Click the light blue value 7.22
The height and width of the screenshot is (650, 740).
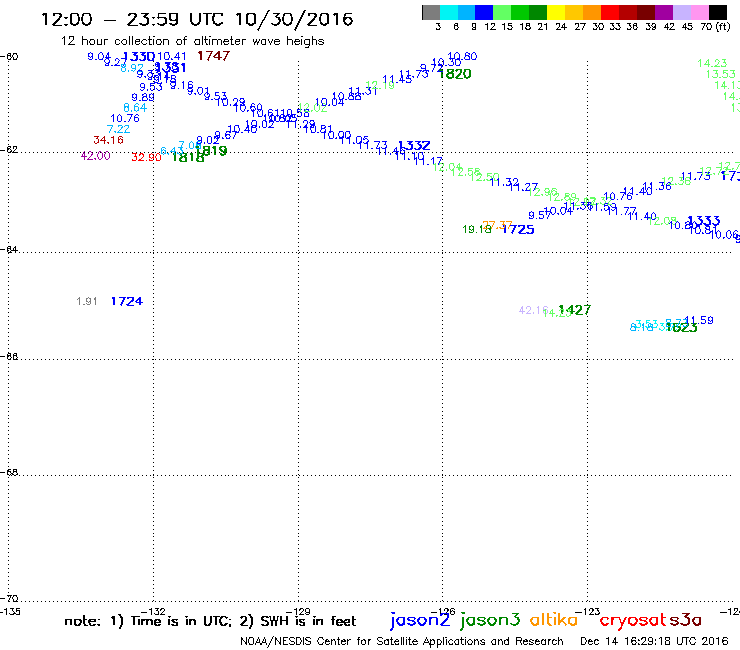pyautogui.click(x=118, y=129)
